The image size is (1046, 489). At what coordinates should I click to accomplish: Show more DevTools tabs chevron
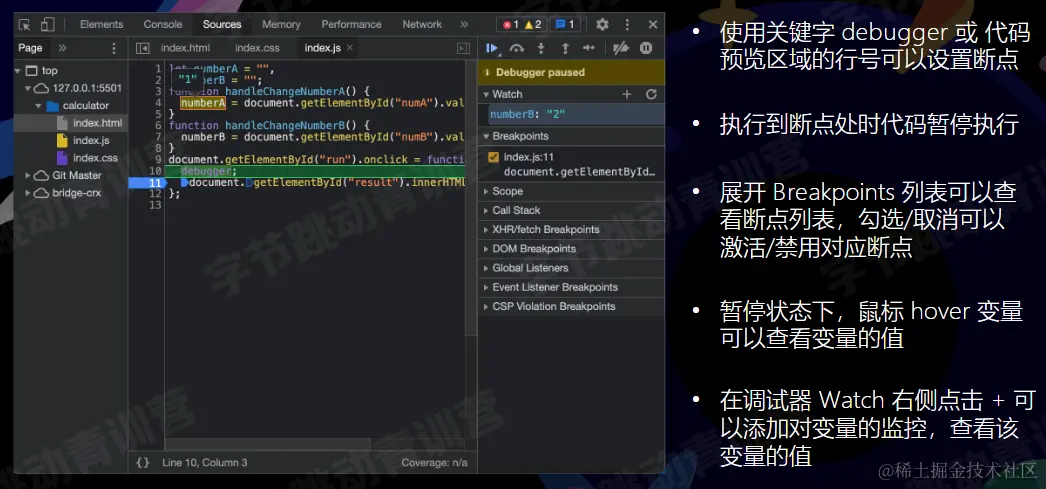464,25
